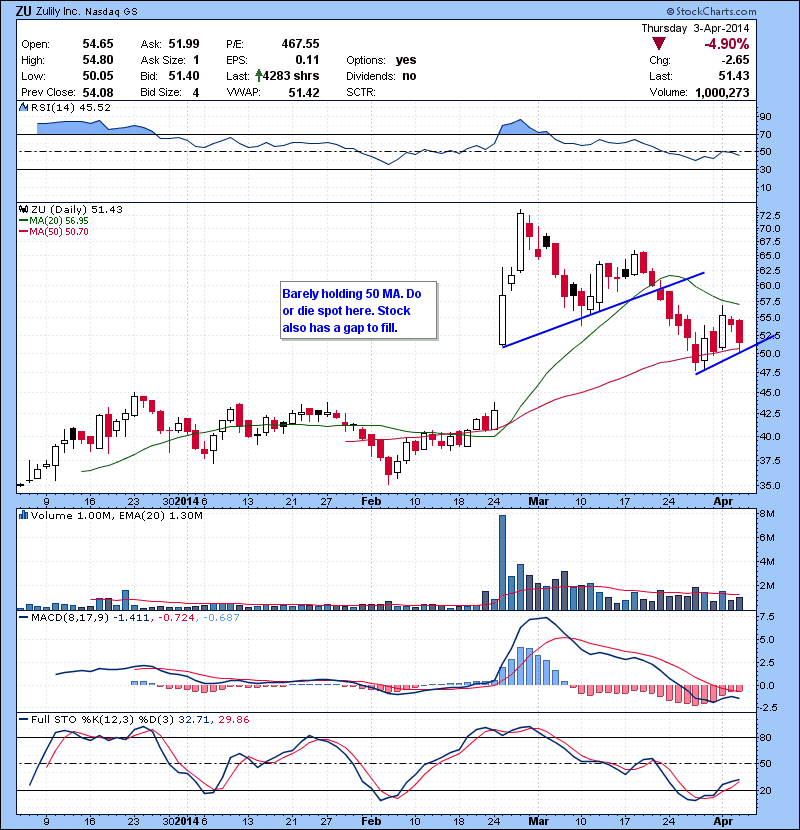
Task: Click the Barely holding 50 MA annotation box
Action: coord(358,310)
